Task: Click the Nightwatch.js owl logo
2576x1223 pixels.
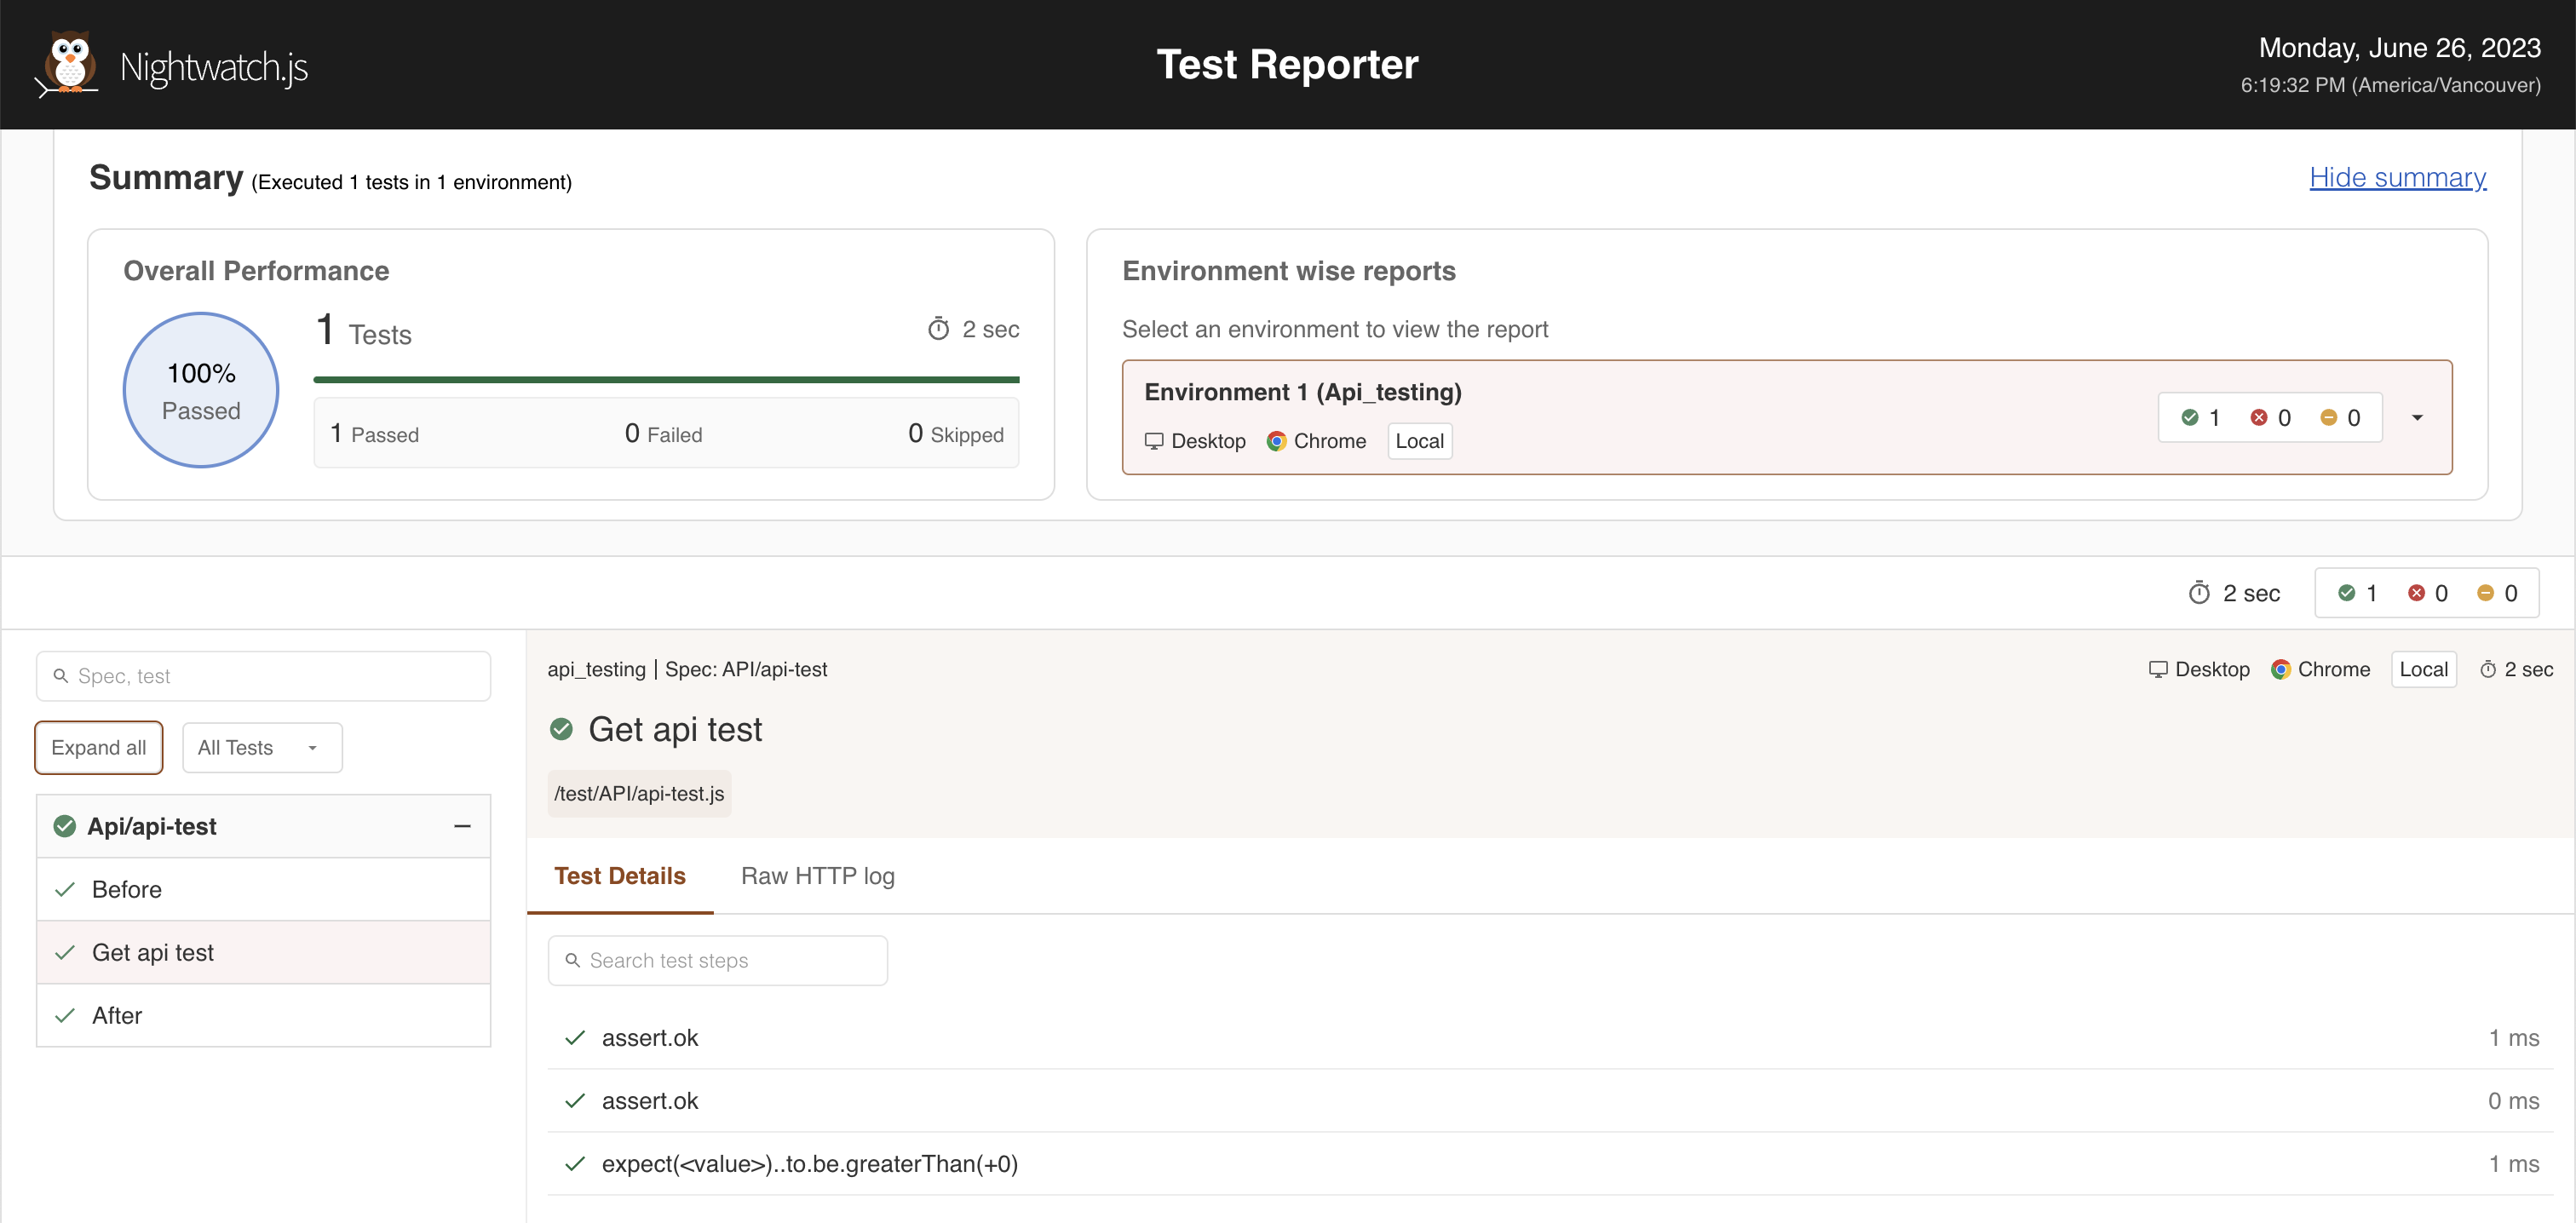Action: coord(68,64)
